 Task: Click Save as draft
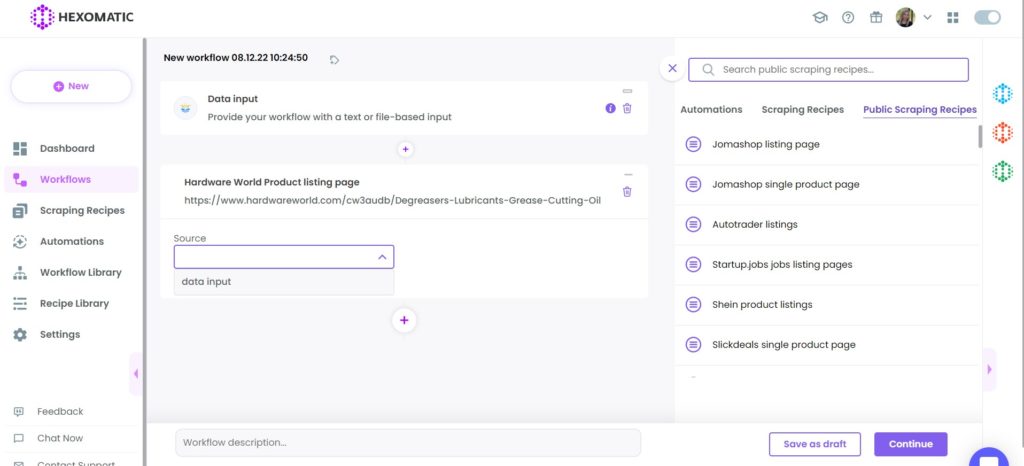pyautogui.click(x=814, y=444)
